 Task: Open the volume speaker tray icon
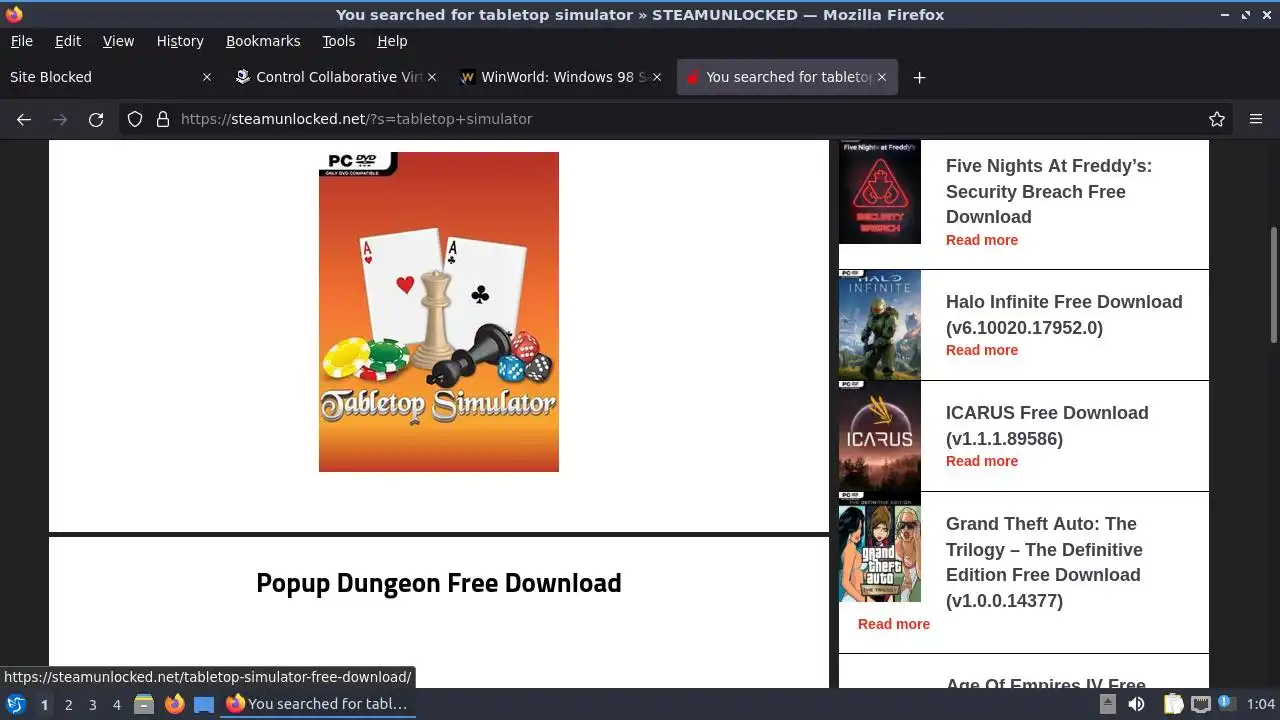tap(1137, 704)
